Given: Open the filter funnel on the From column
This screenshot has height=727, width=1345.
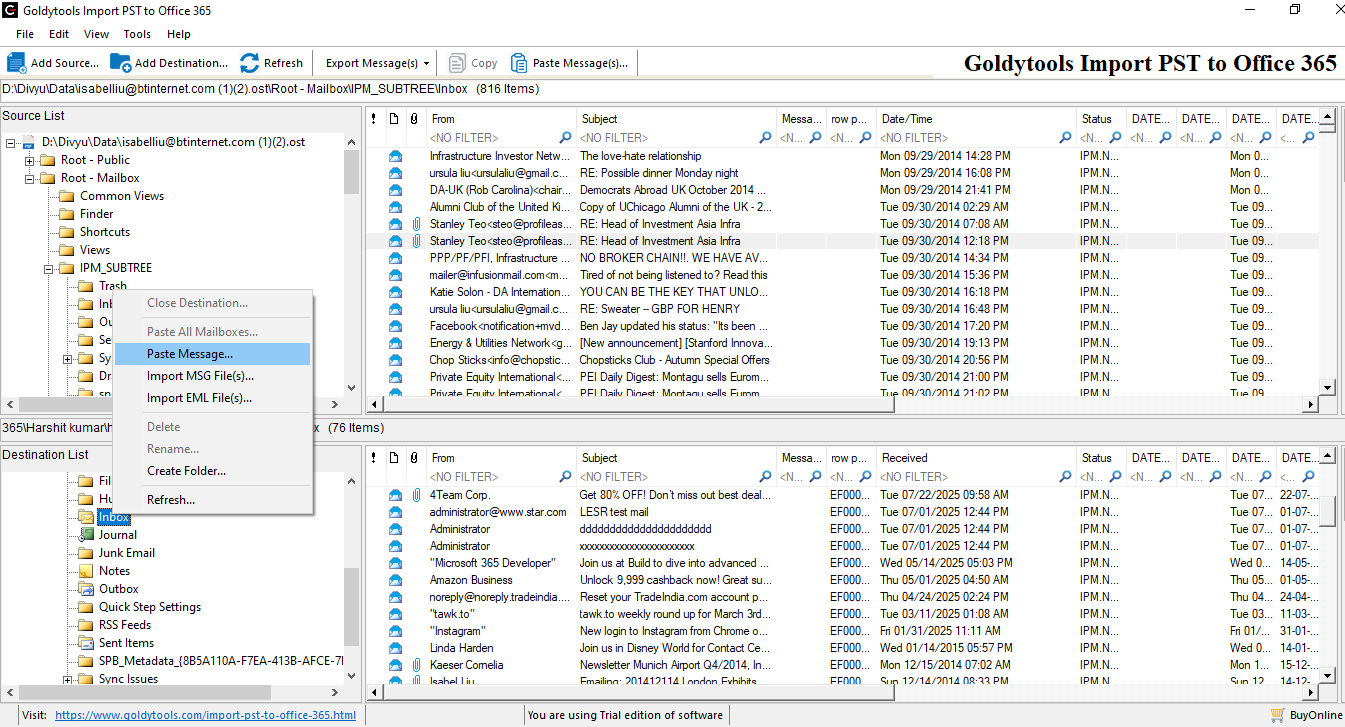Looking at the screenshot, I should pyautogui.click(x=564, y=138).
